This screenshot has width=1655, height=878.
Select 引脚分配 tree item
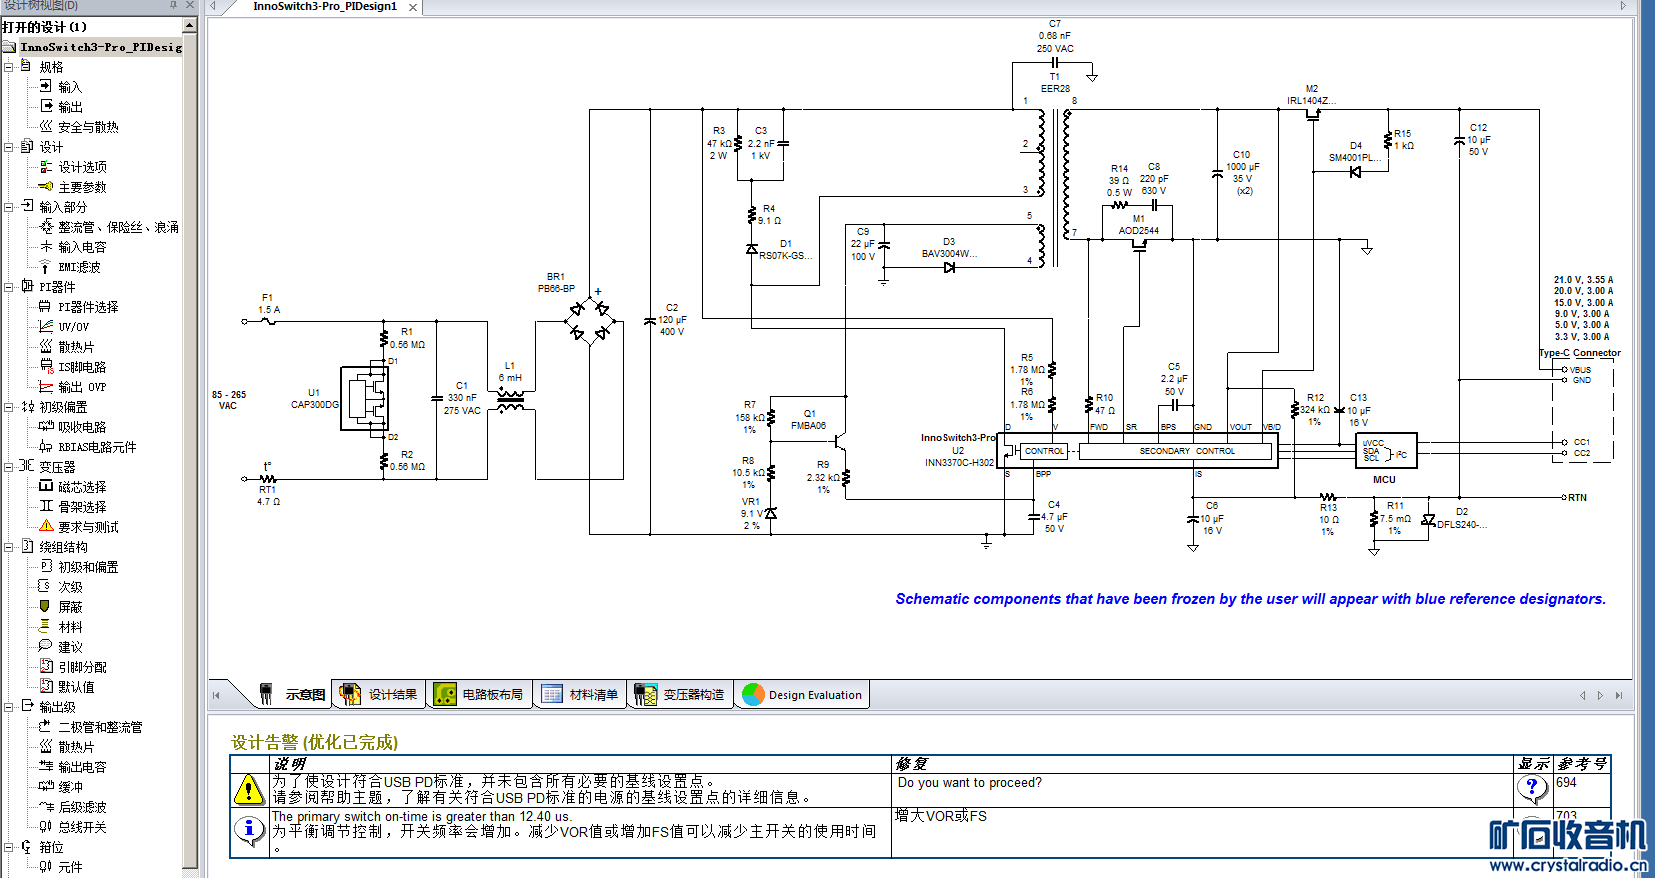pos(82,667)
